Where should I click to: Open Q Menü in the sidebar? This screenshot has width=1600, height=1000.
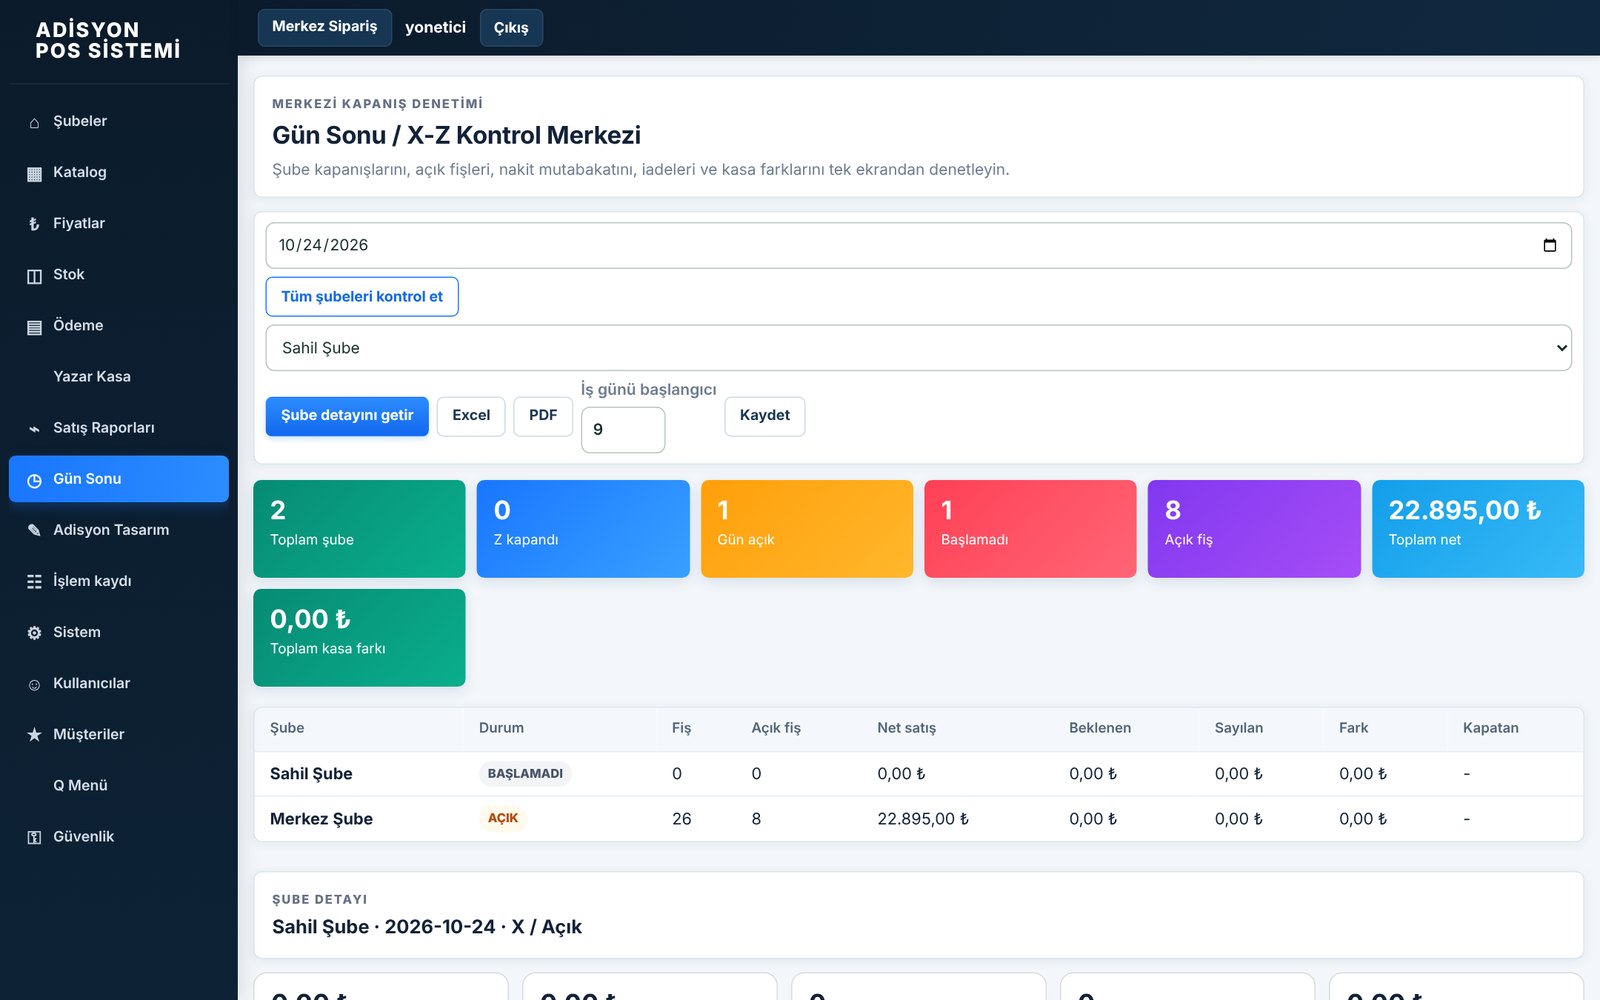(x=119, y=786)
